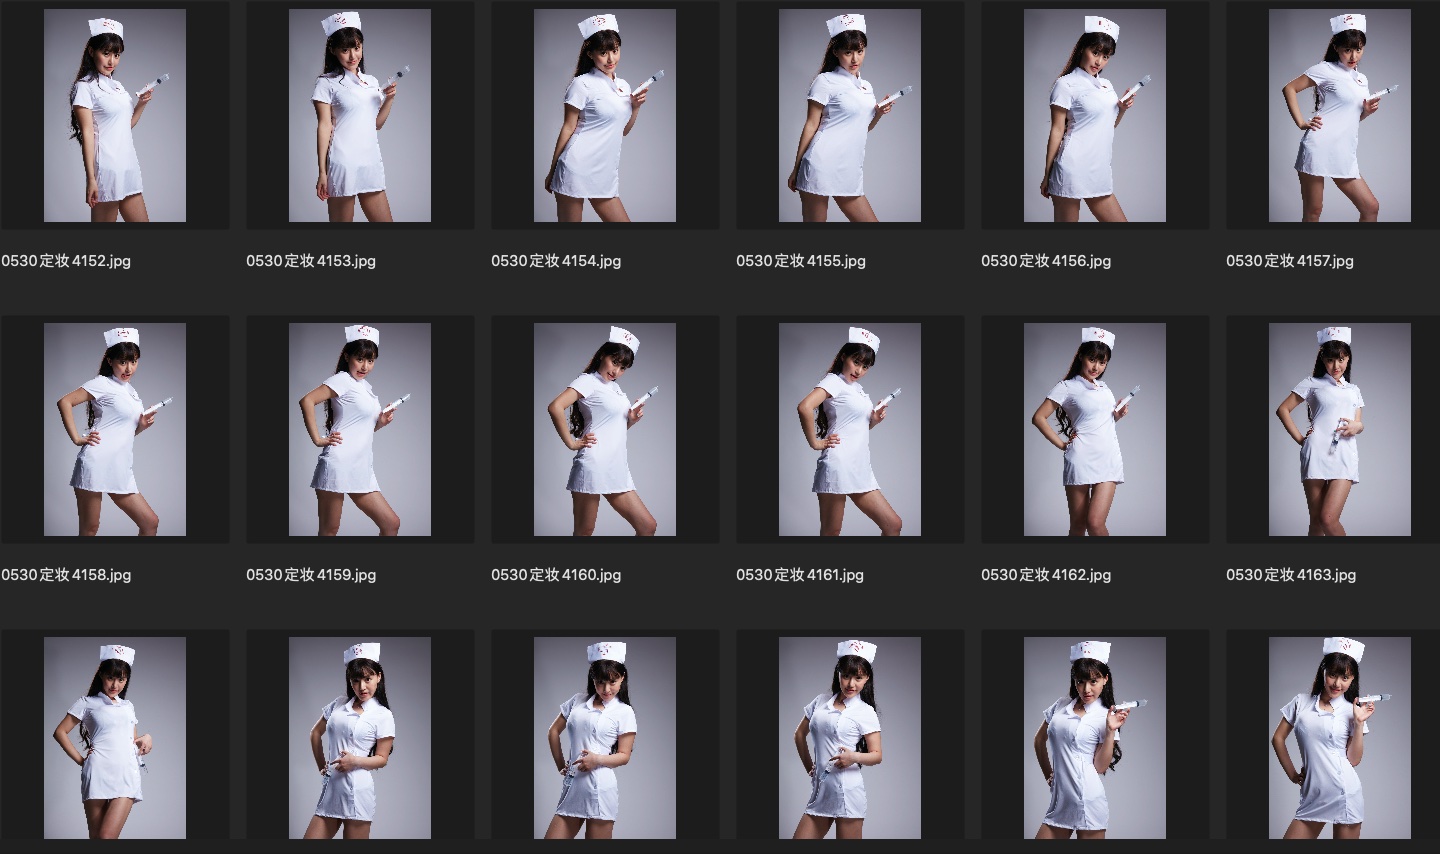Select thumbnail of 0530定妆 4160.jpg
The width and height of the screenshot is (1440, 854).
pos(605,429)
